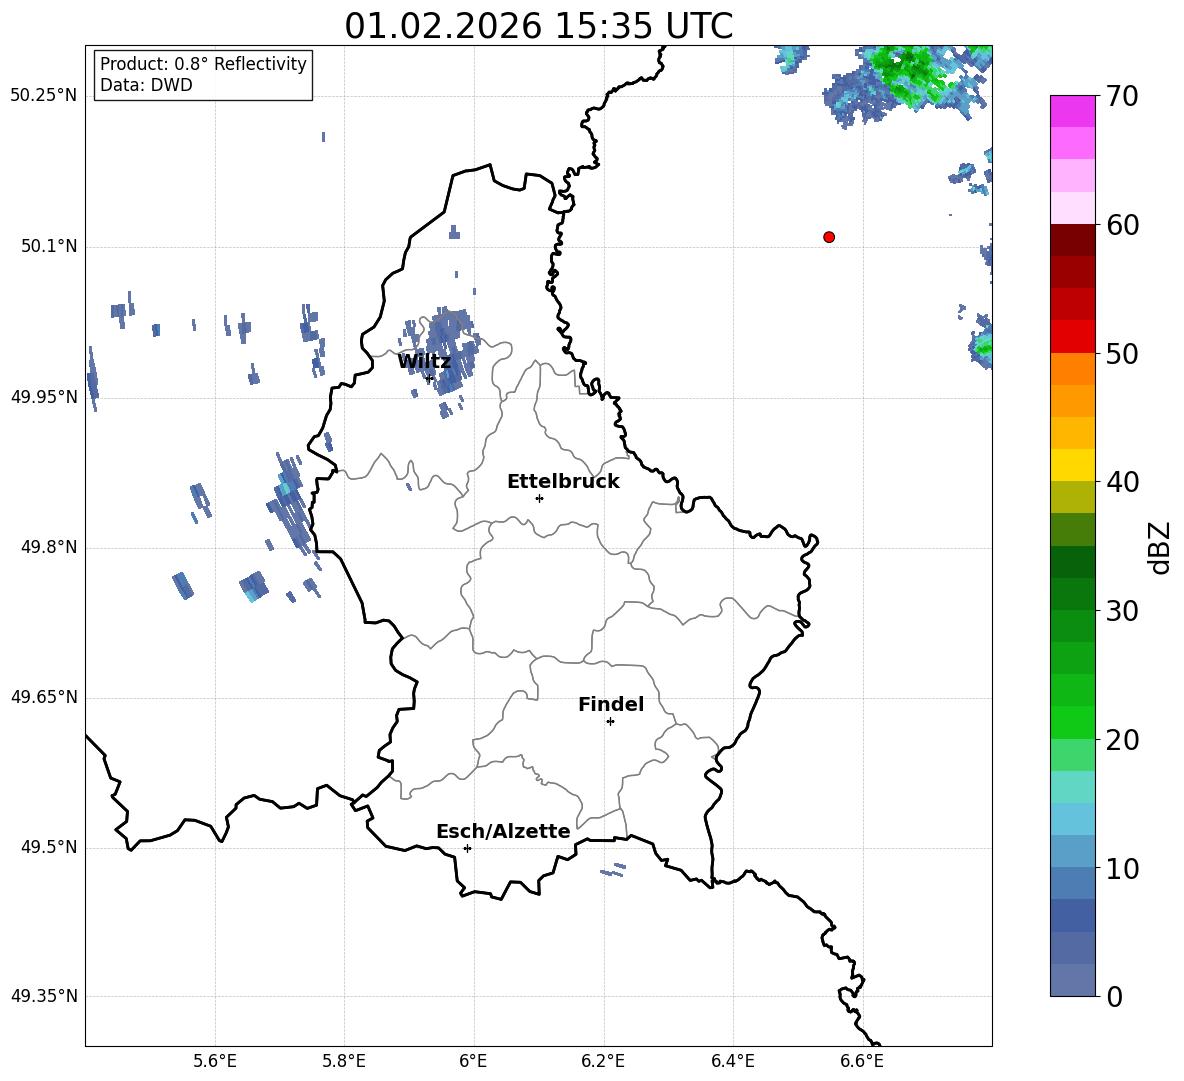Click the 50.1°N latitude label
This screenshot has height=1081, width=1184.
(49, 246)
